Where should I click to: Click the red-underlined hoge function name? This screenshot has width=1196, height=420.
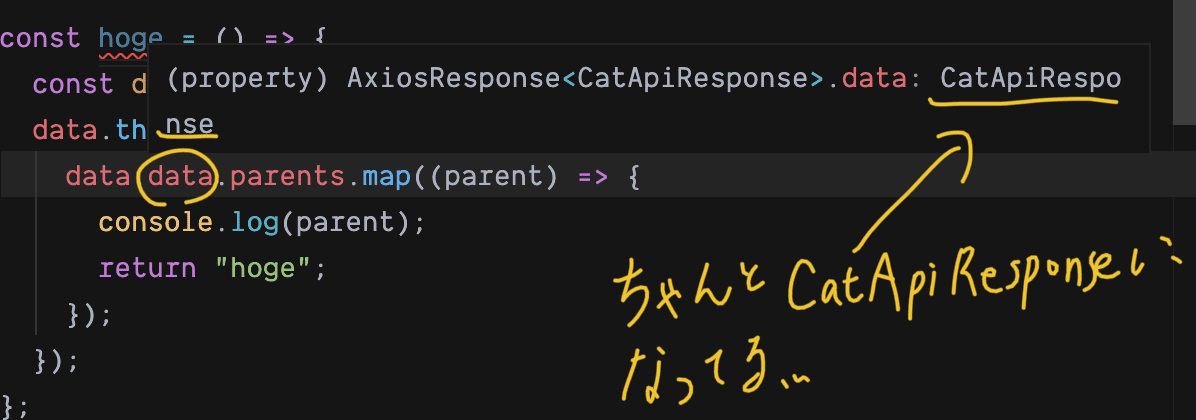tap(130, 39)
